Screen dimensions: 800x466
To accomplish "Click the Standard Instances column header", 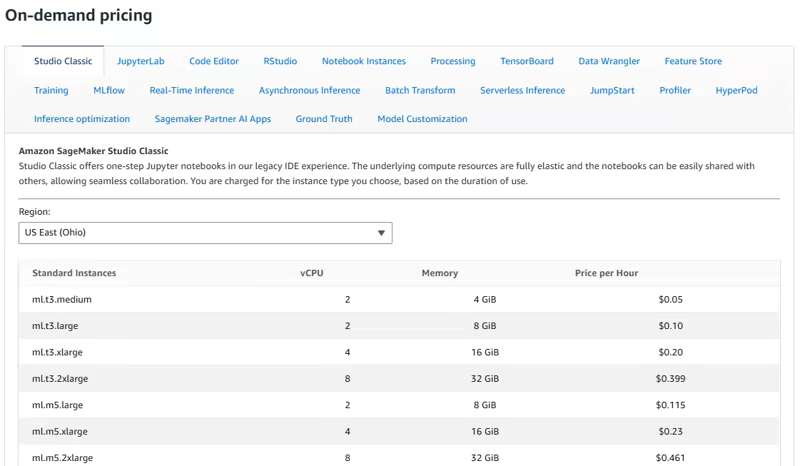I will pyautogui.click(x=74, y=273).
